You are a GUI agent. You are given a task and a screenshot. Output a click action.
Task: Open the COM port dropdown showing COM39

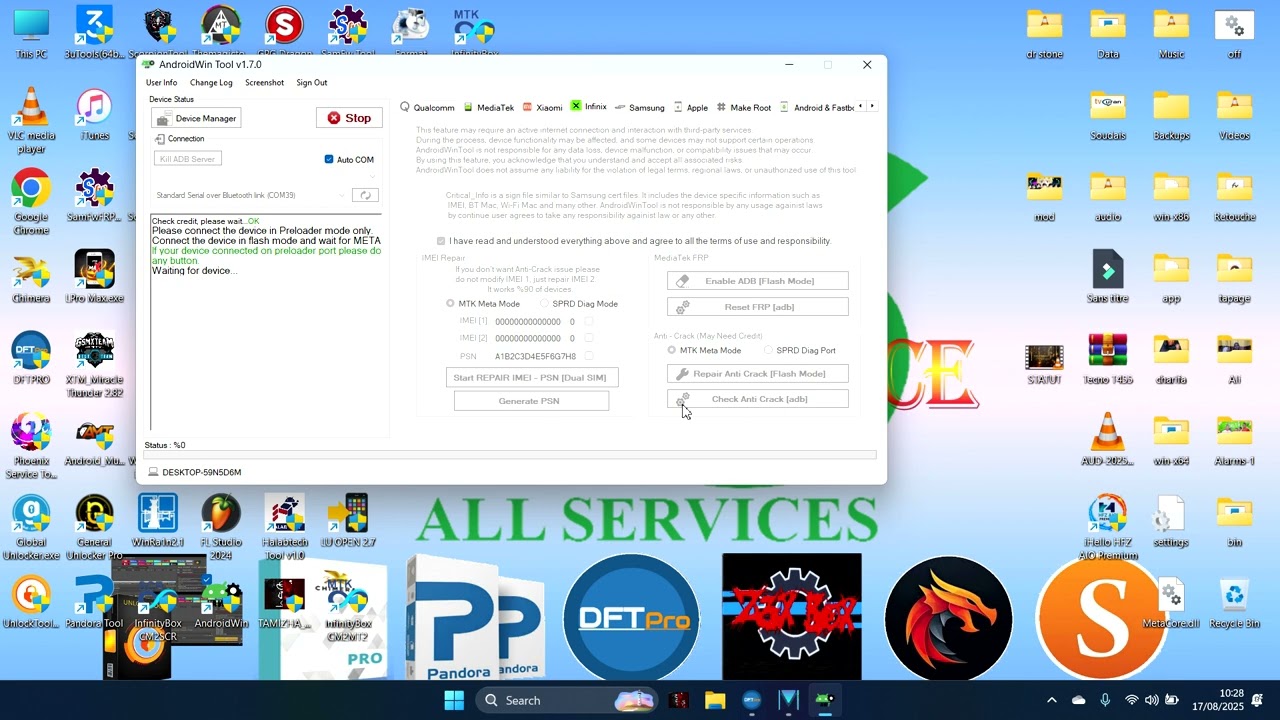pos(250,195)
